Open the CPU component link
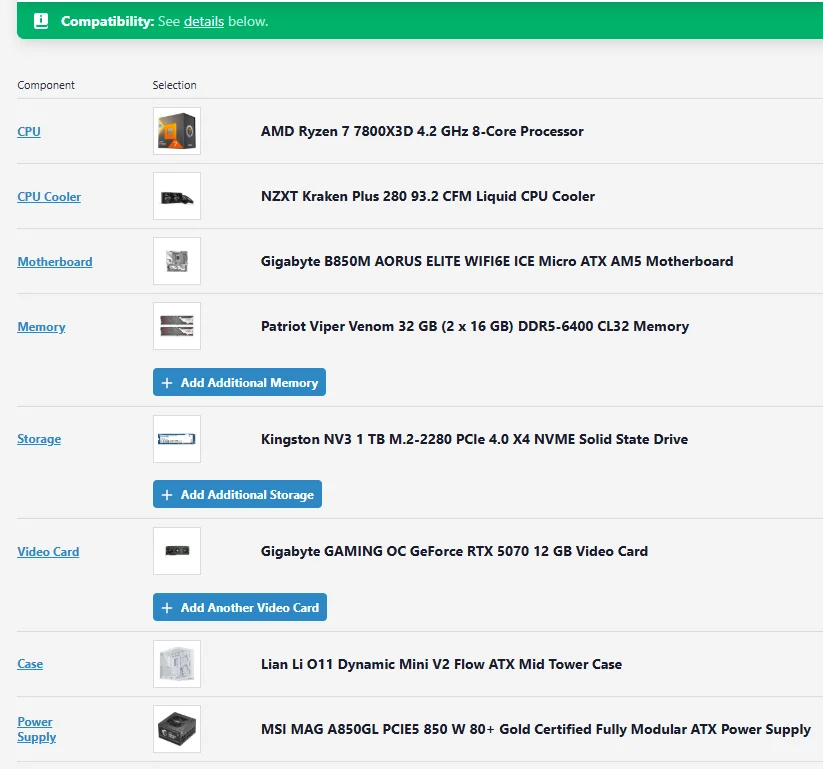Image resolution: width=823 pixels, height=769 pixels. 29,131
